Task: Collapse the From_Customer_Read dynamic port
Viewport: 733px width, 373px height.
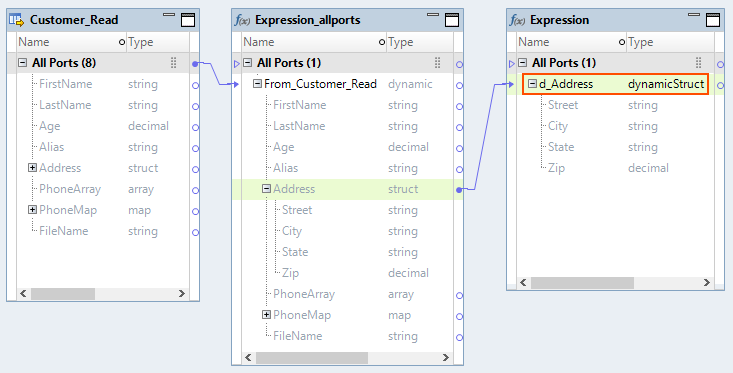Action: (x=257, y=84)
